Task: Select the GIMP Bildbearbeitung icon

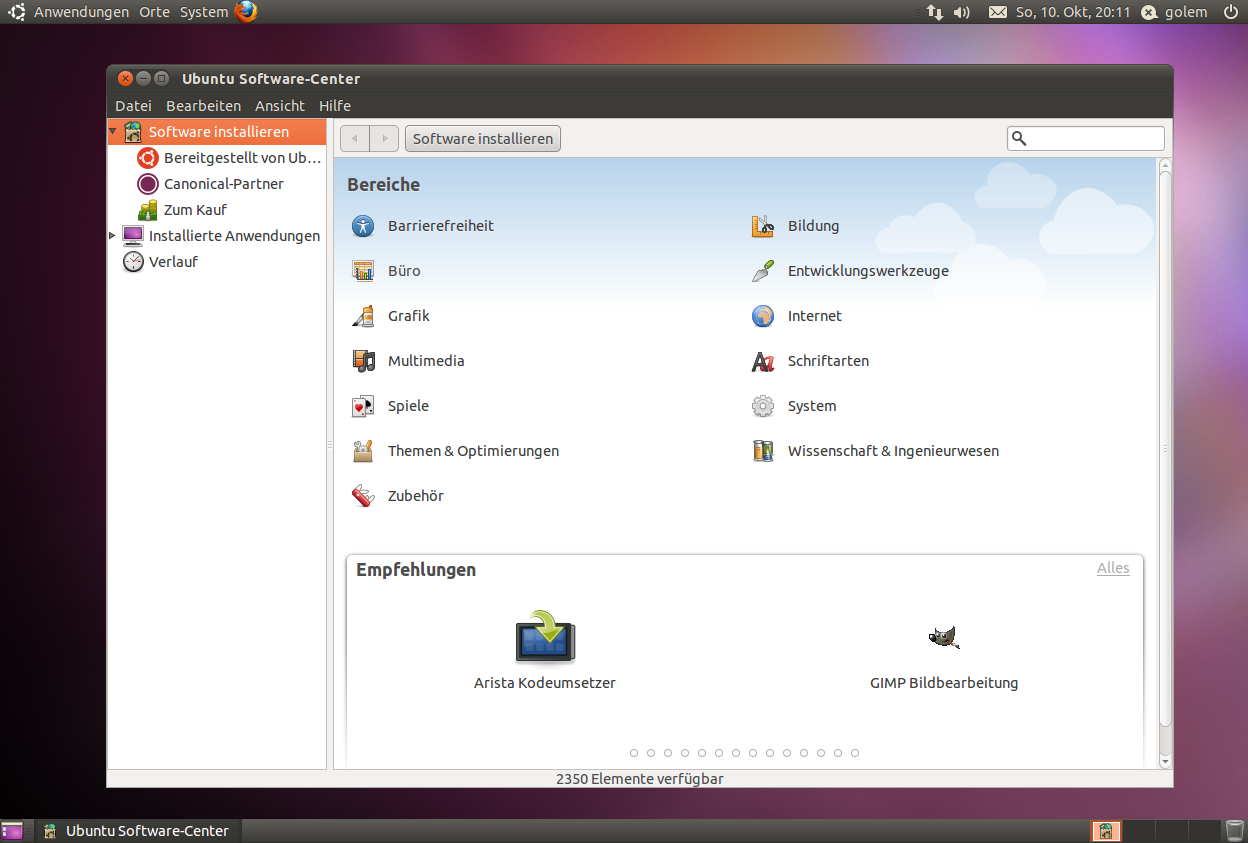Action: (x=944, y=637)
